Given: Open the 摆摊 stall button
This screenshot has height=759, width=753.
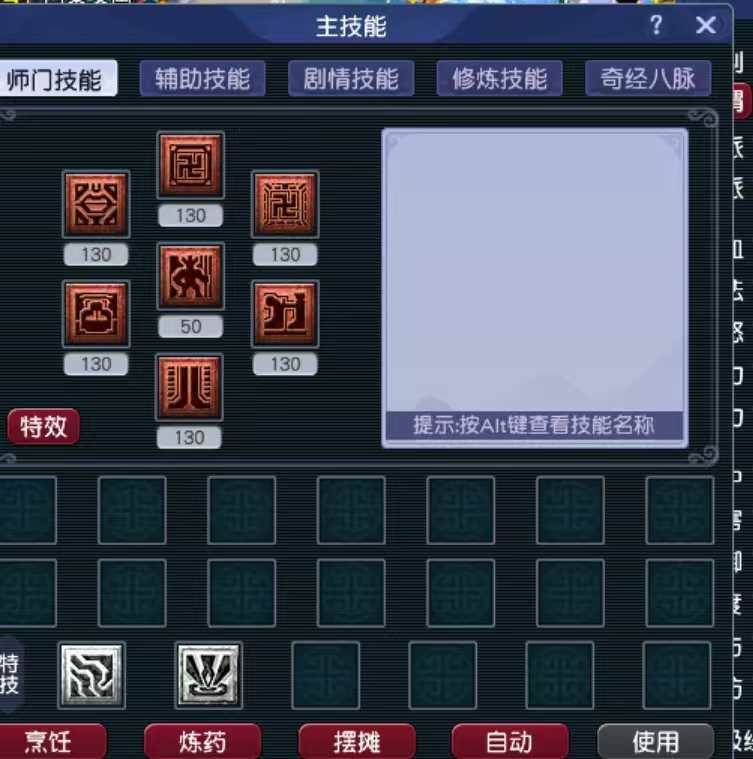Looking at the screenshot, I should (x=357, y=741).
